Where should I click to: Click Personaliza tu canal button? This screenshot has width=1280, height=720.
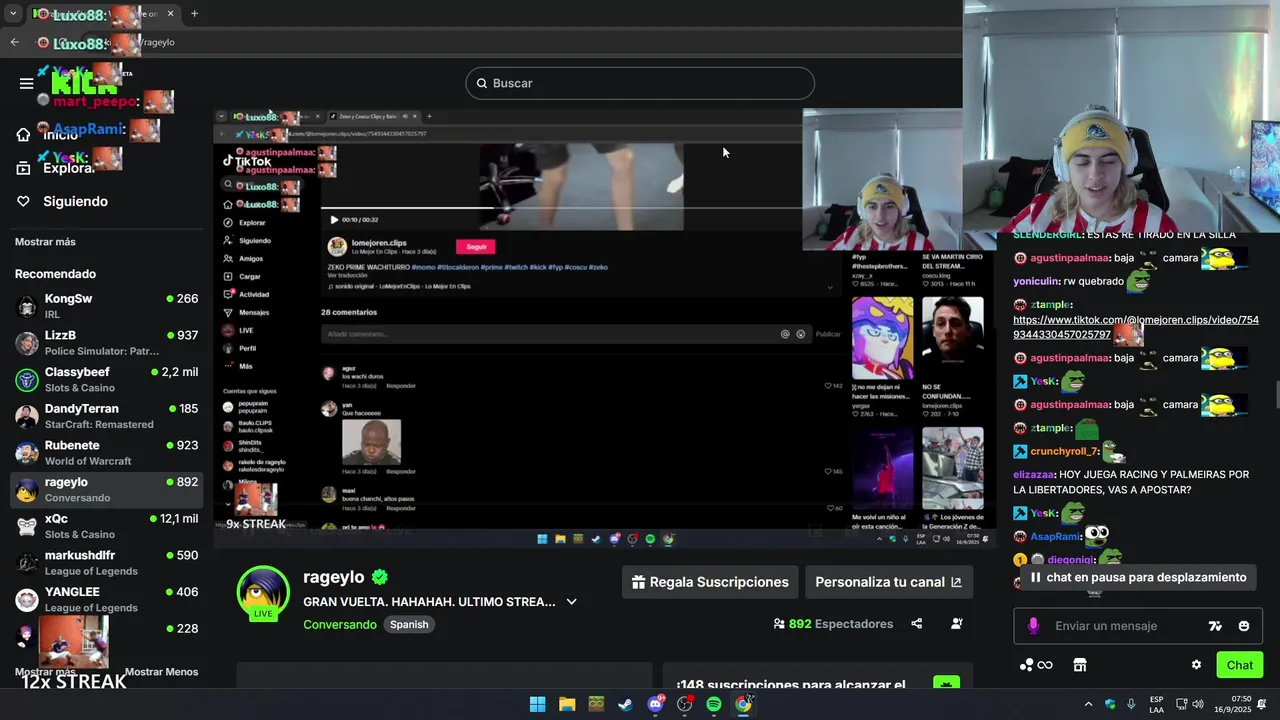888,582
